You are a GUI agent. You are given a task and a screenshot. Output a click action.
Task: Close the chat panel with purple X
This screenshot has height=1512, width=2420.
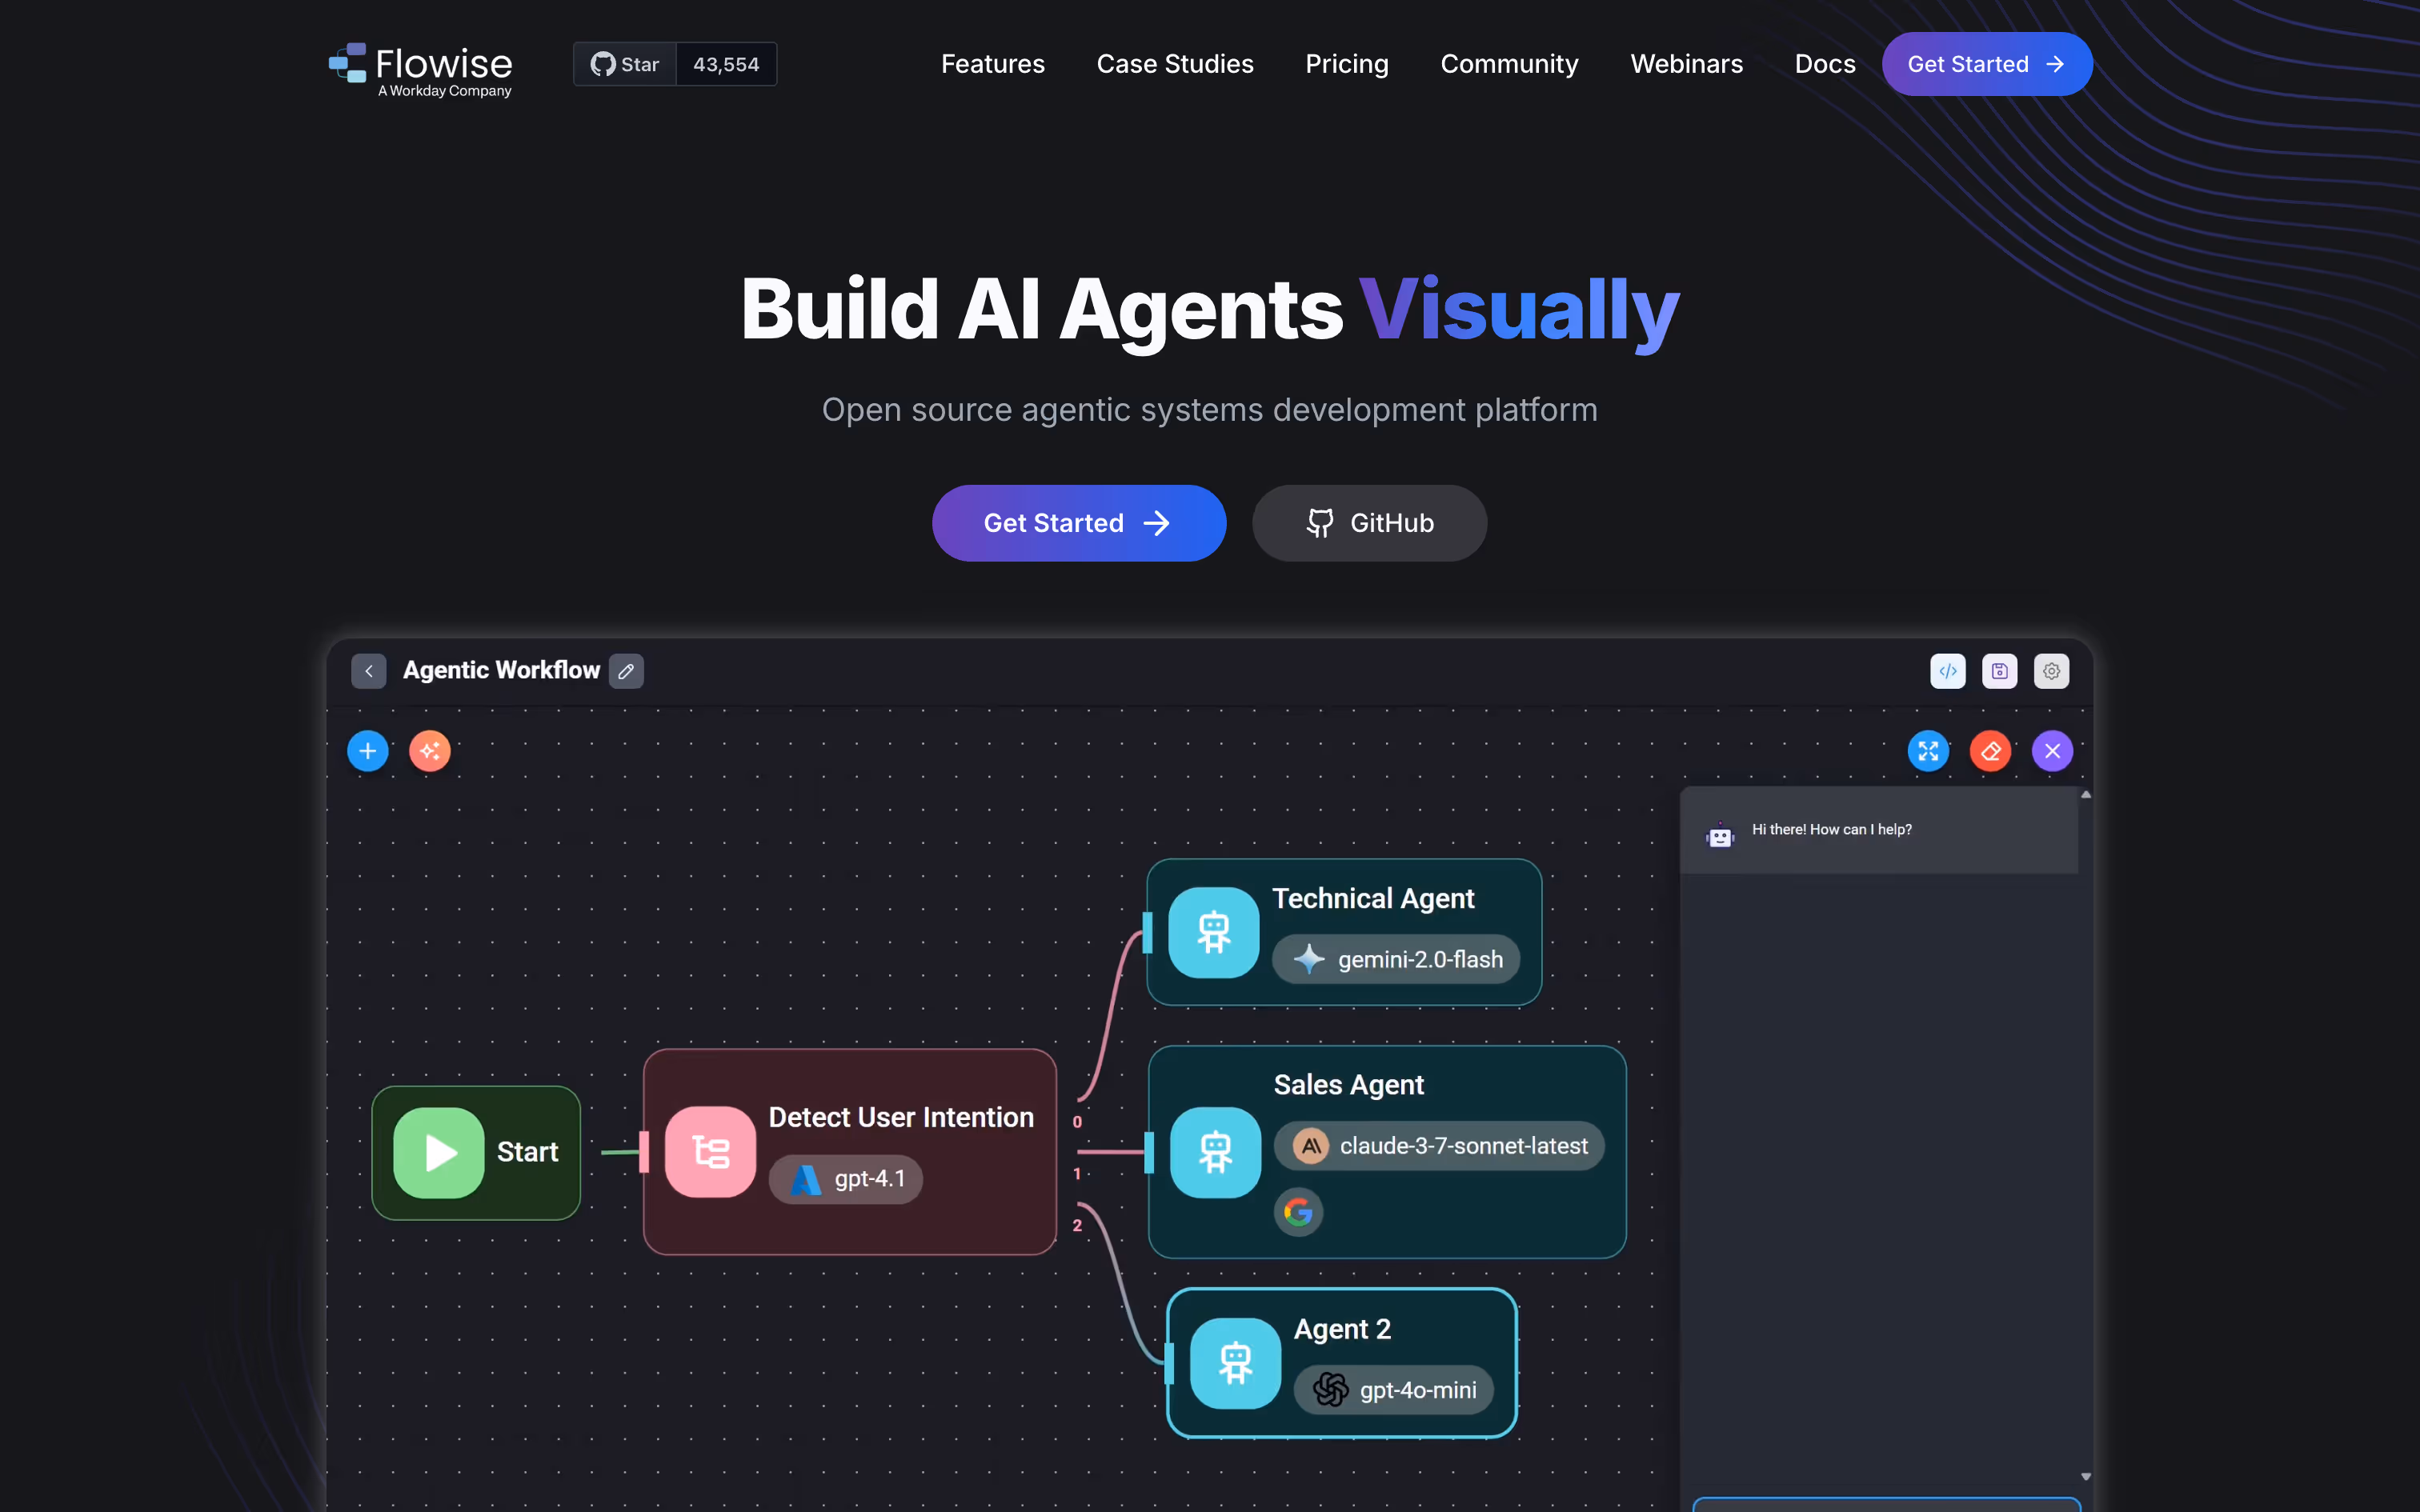[2052, 751]
